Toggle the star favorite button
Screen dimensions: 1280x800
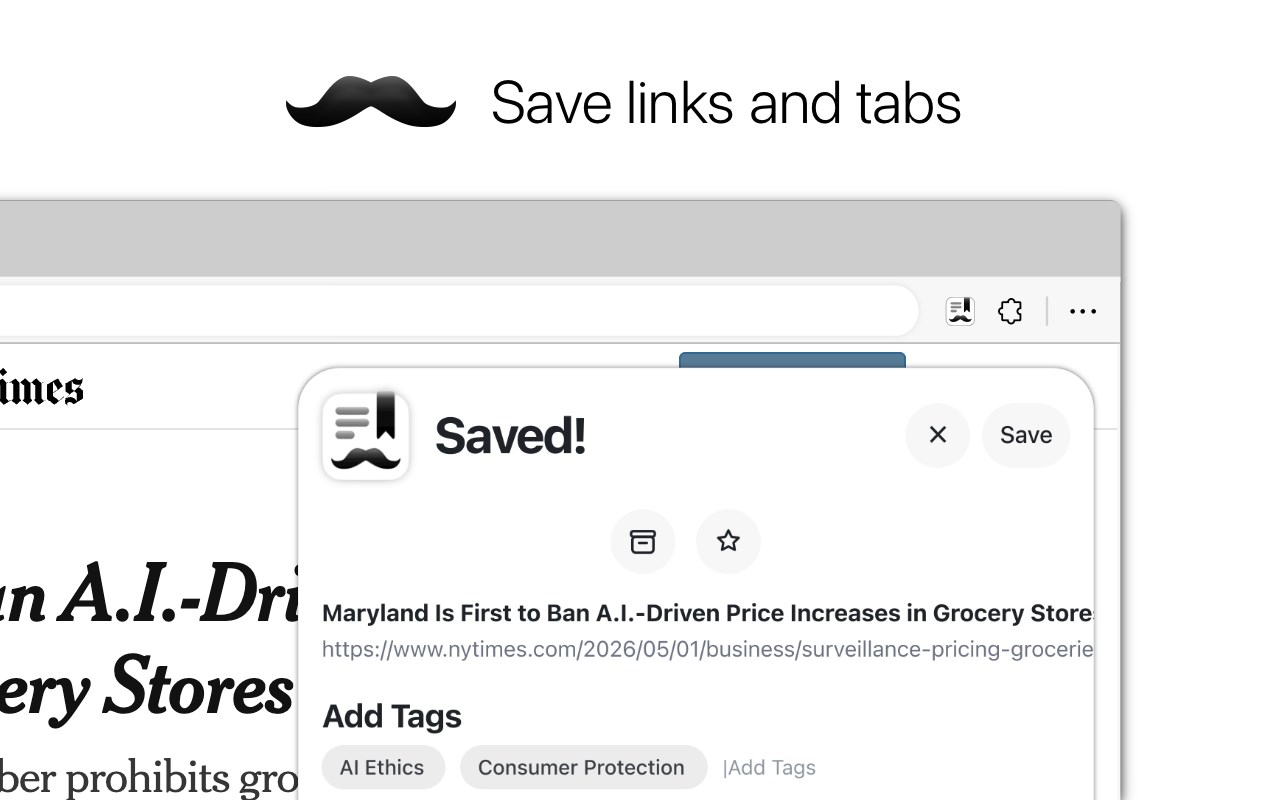[728, 541]
